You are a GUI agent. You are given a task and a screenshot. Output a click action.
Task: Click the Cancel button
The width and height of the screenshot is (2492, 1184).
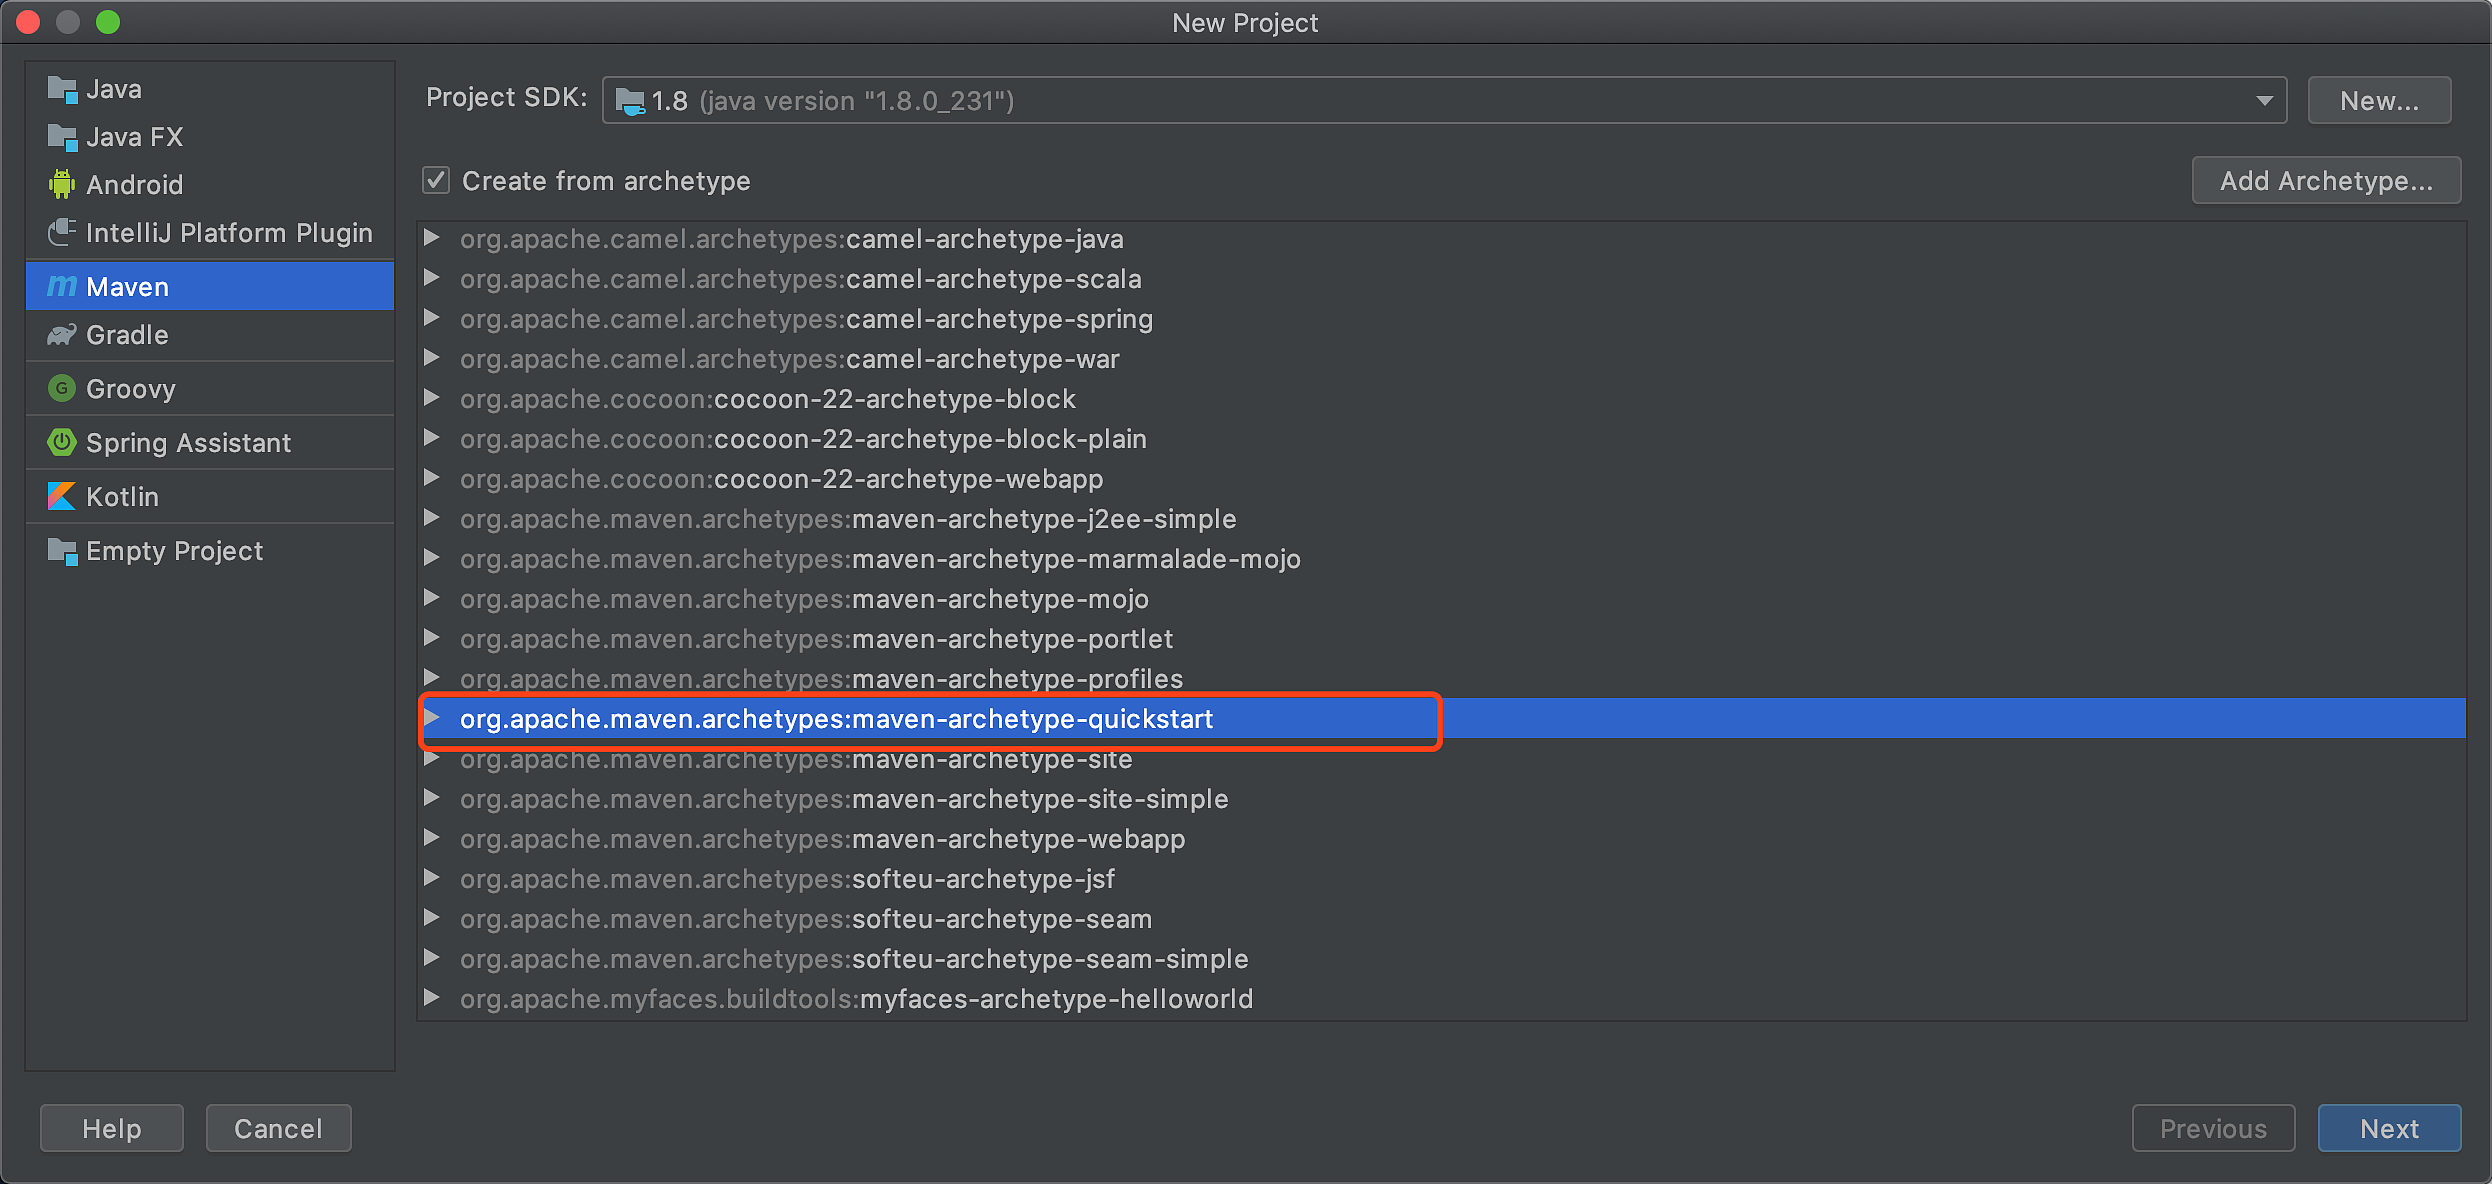278,1128
